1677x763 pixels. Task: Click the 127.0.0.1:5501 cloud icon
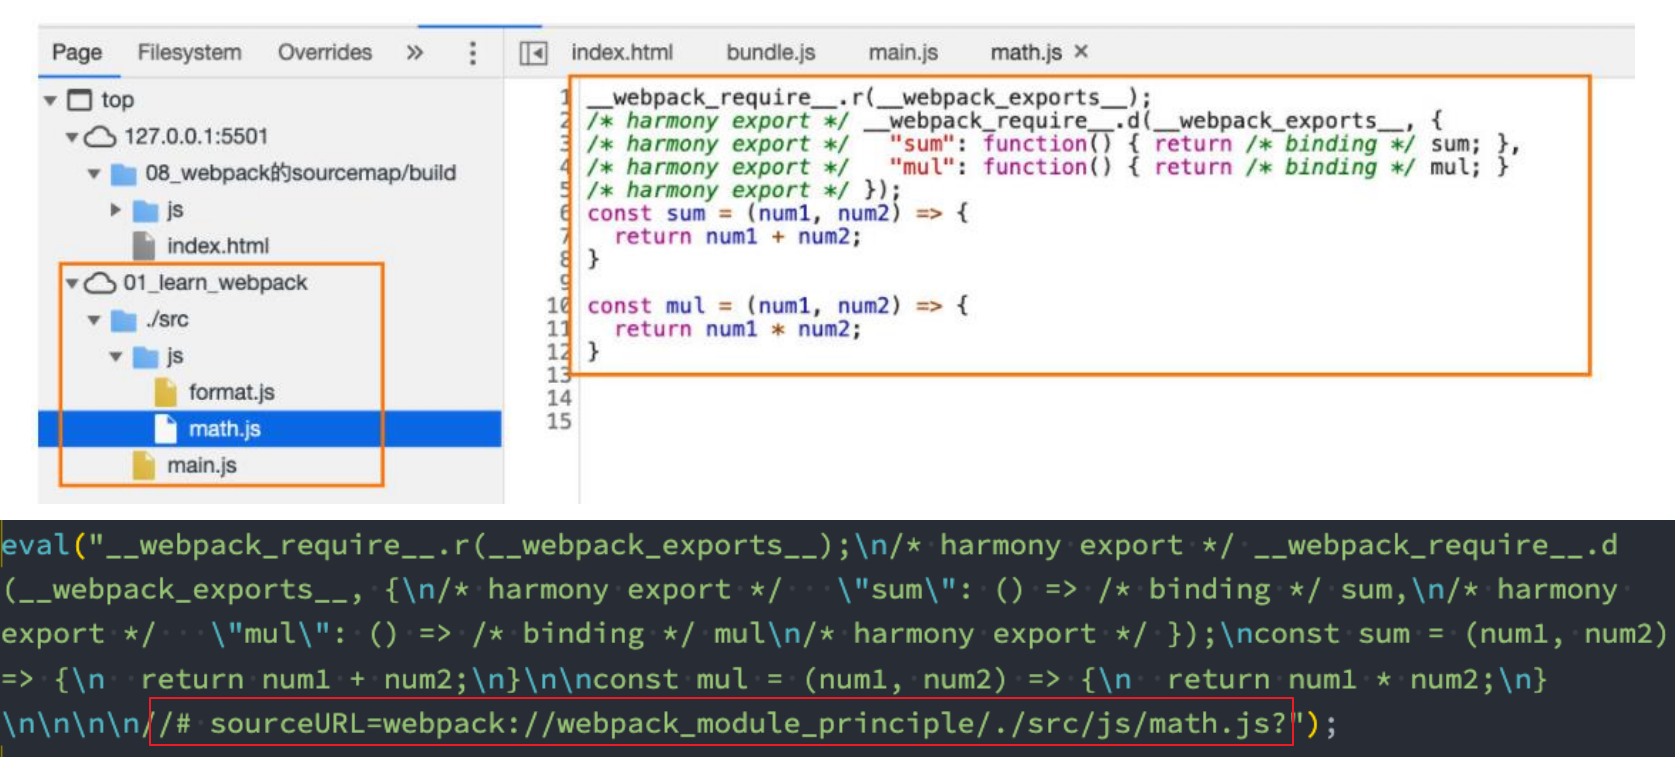pos(100,137)
